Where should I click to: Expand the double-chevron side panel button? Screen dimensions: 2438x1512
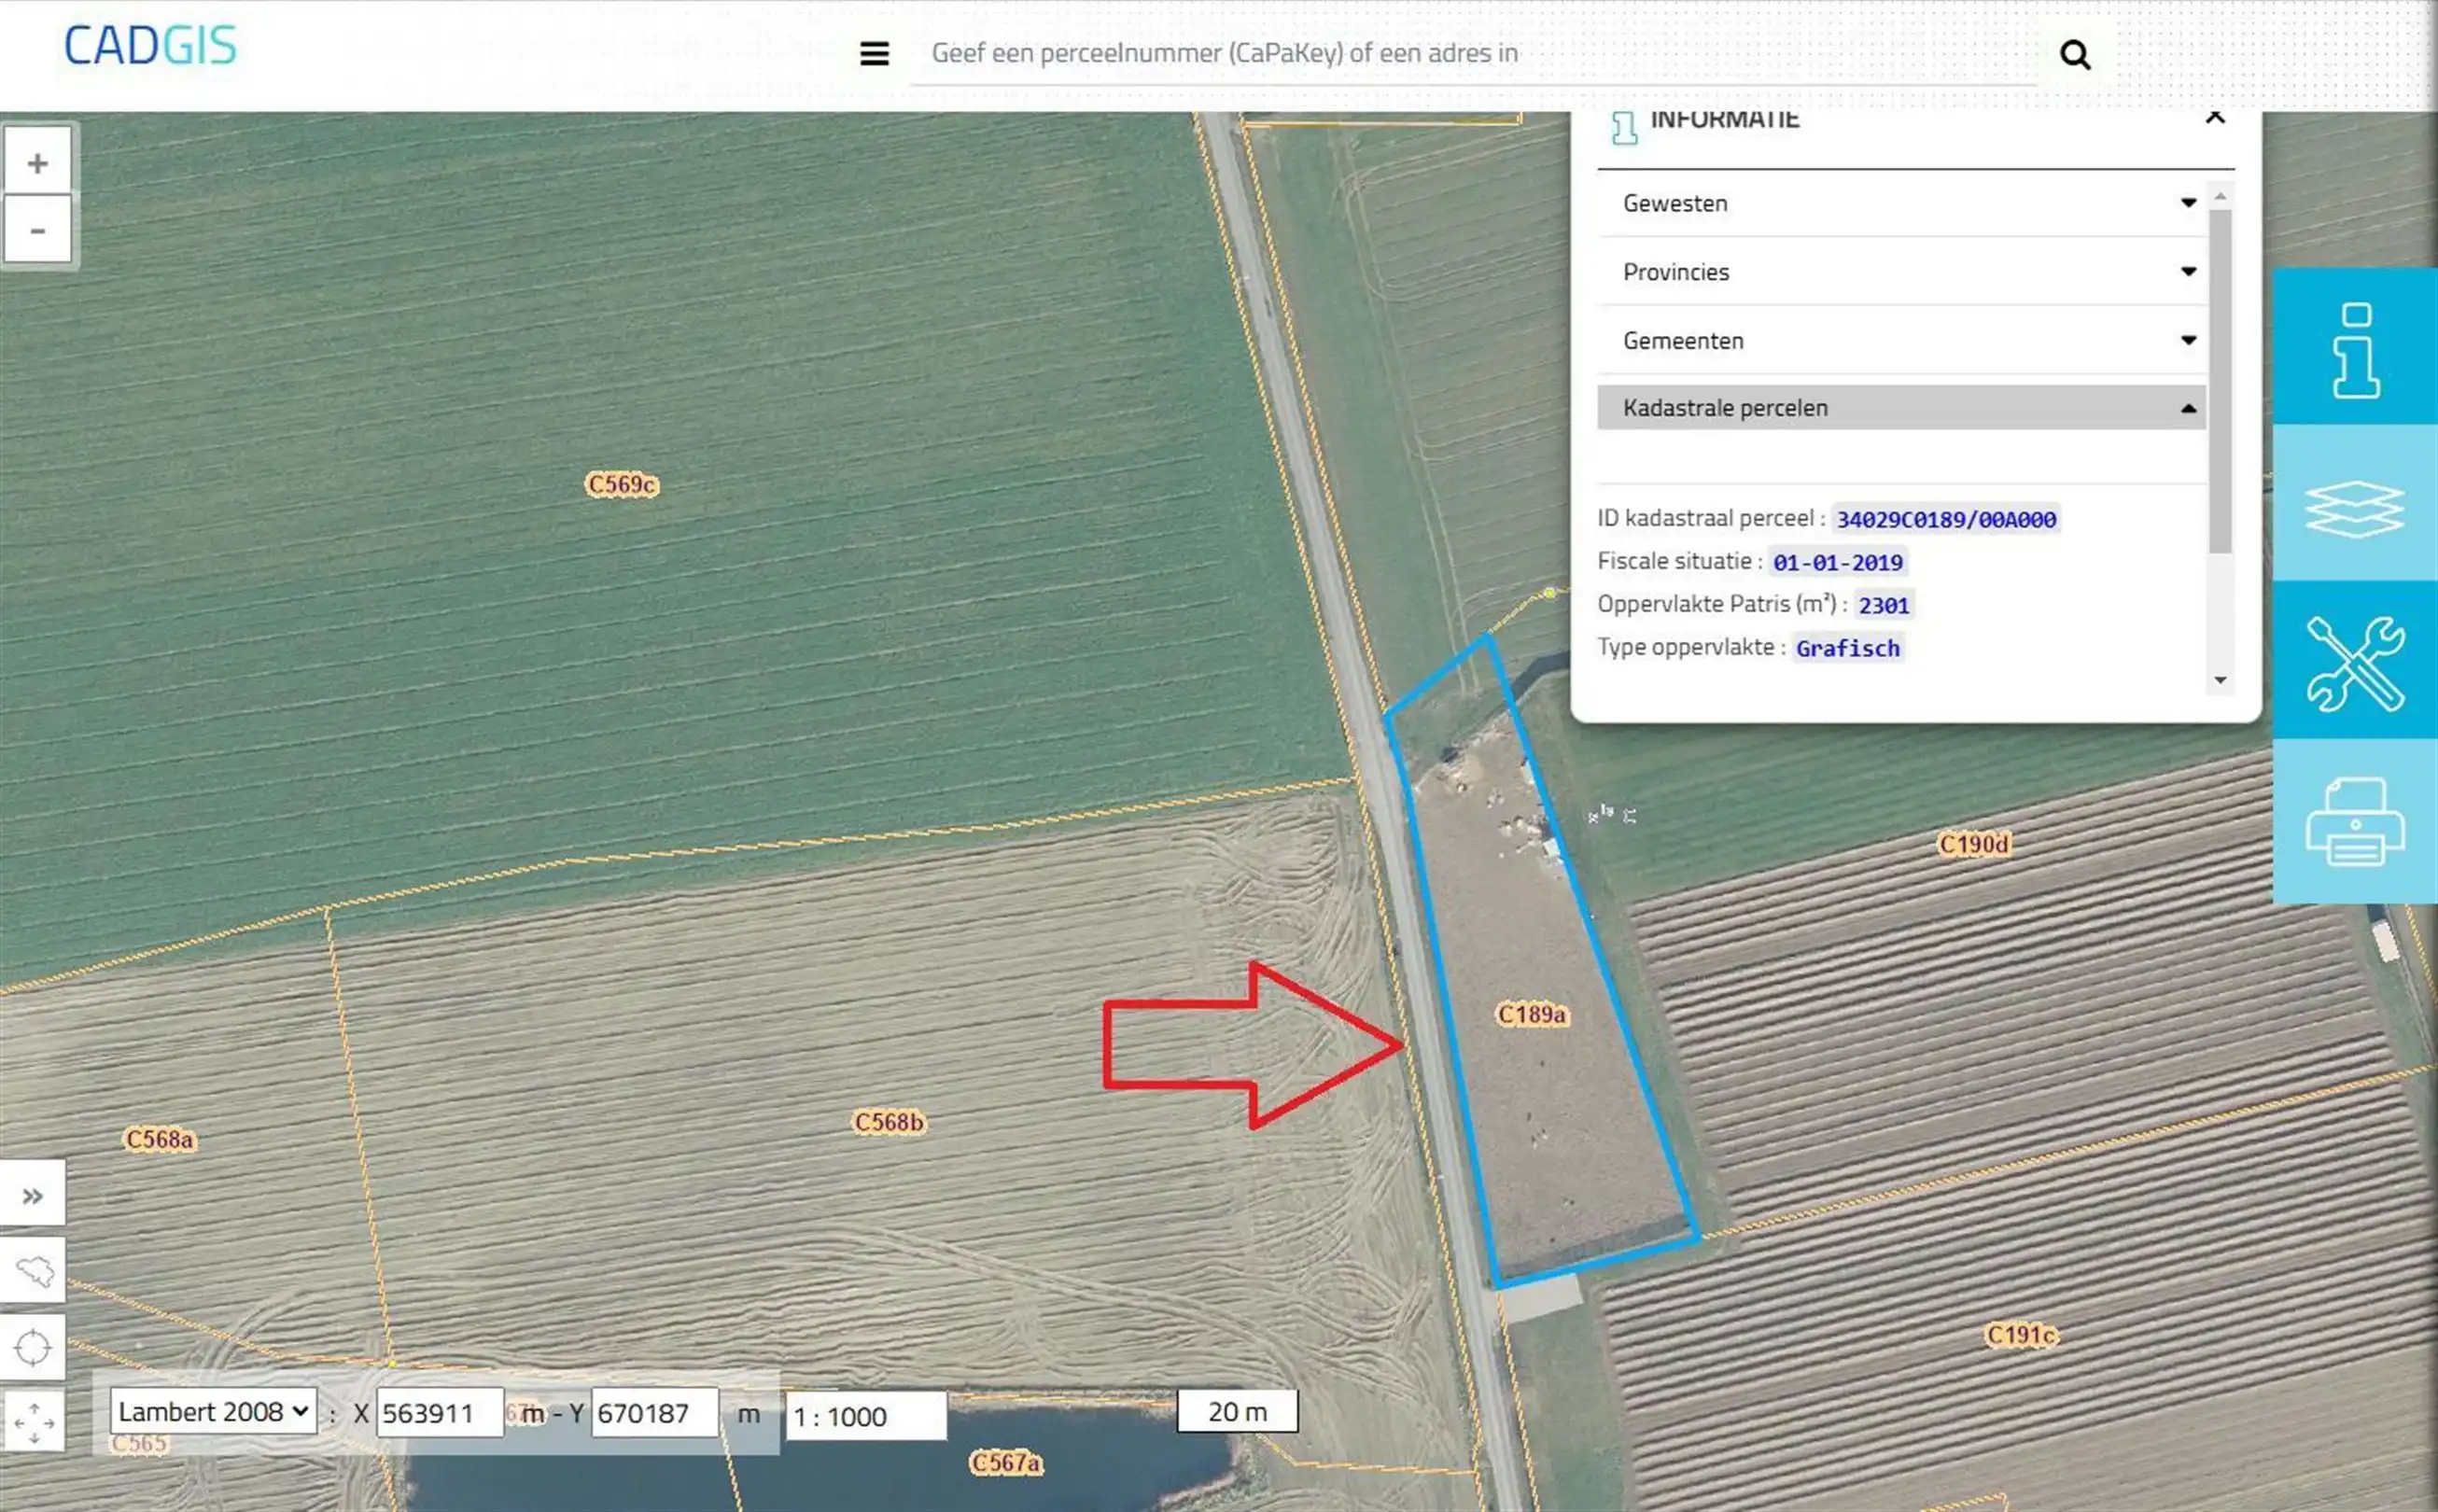point(33,1196)
